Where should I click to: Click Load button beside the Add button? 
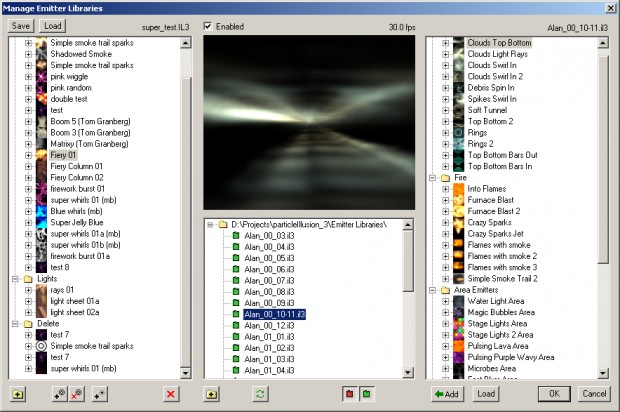[486, 394]
